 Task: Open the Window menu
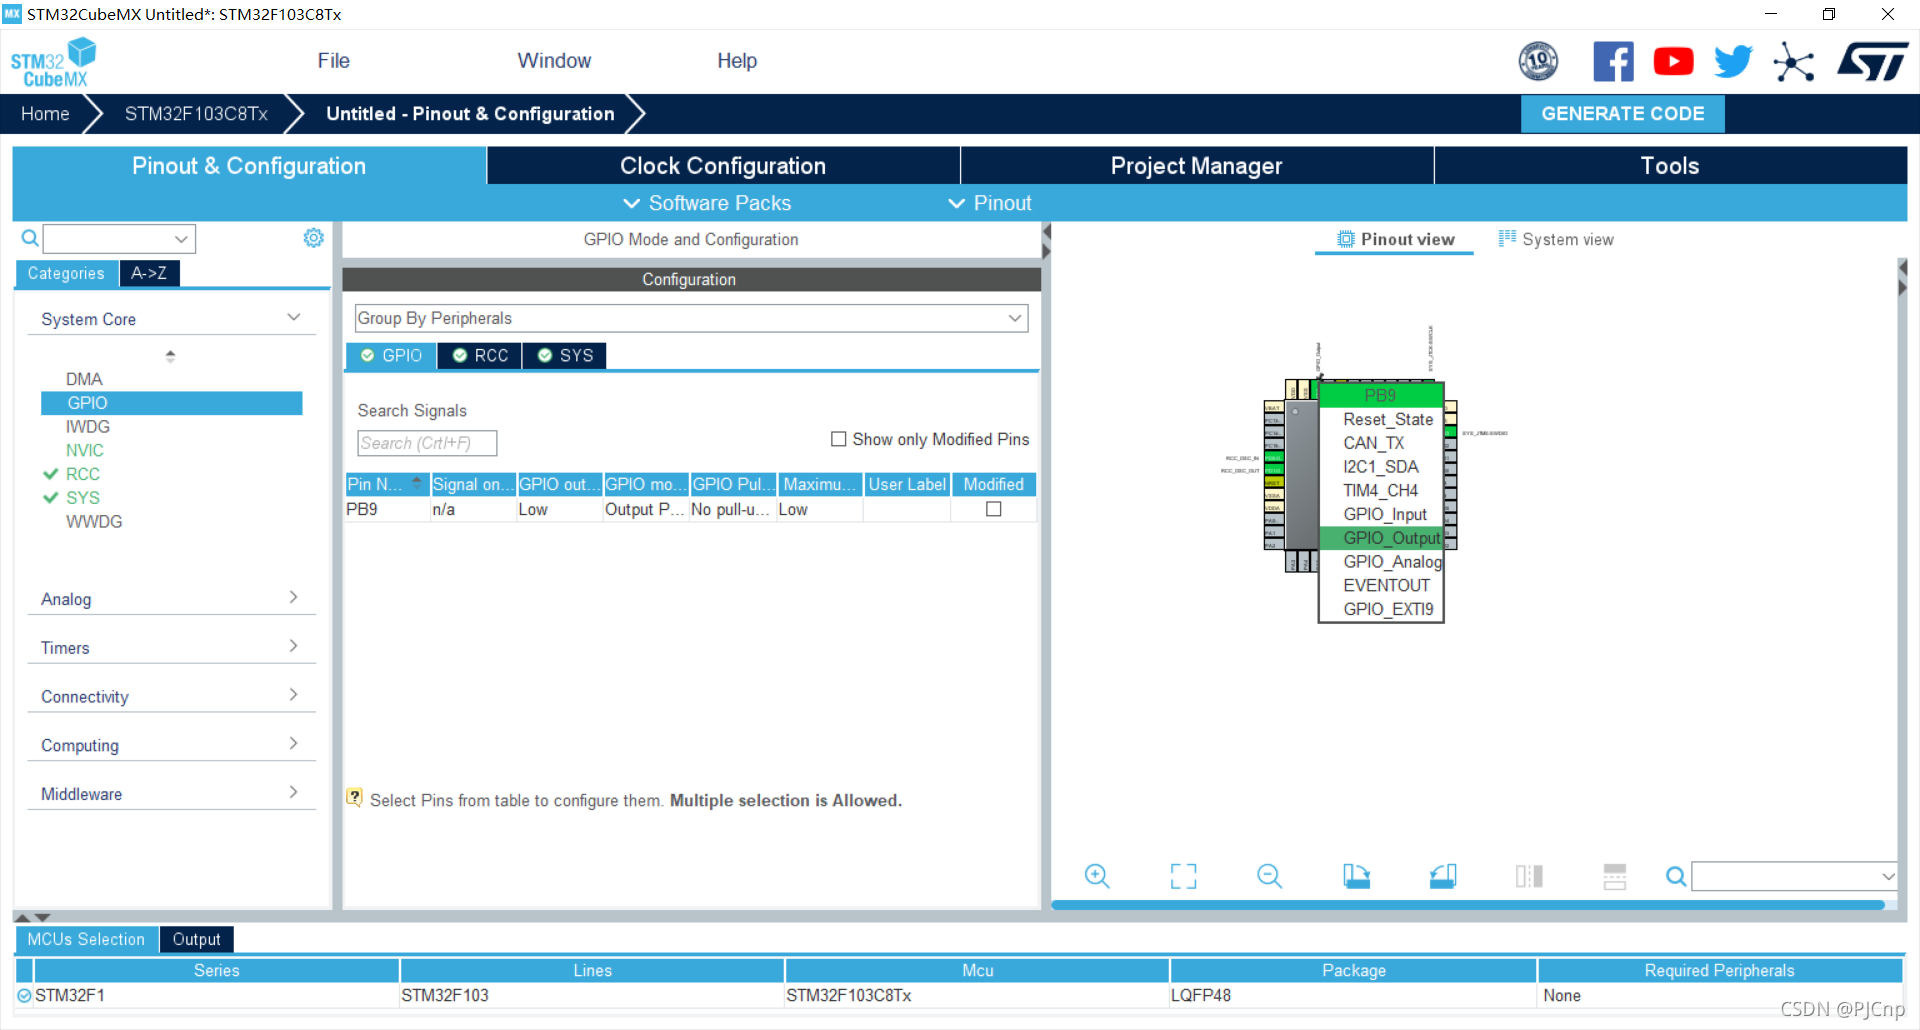coord(554,61)
